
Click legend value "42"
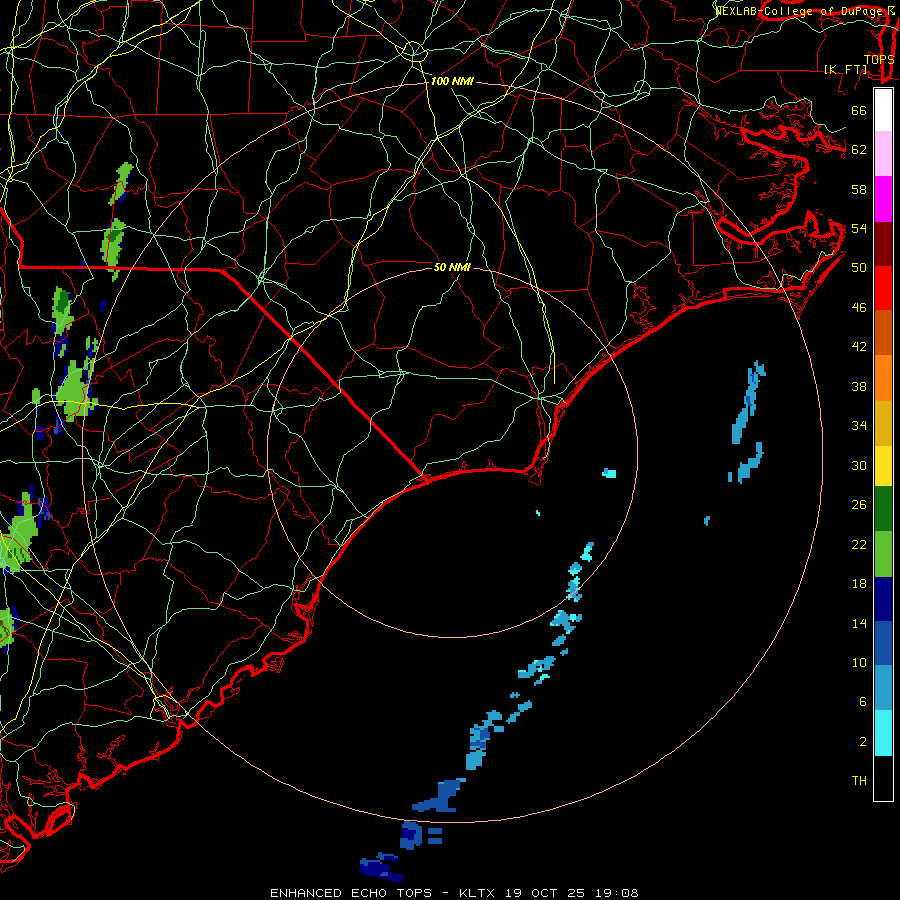[x=859, y=347]
